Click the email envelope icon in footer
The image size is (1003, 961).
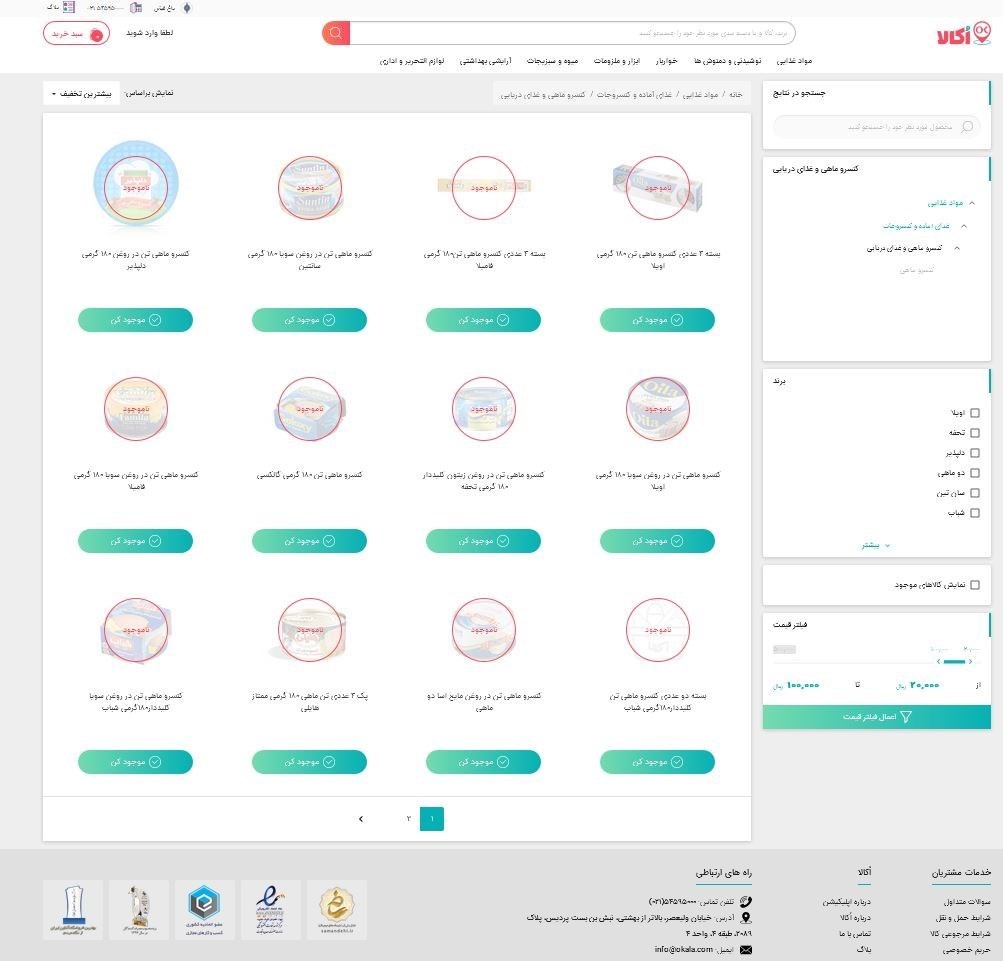tap(745, 949)
